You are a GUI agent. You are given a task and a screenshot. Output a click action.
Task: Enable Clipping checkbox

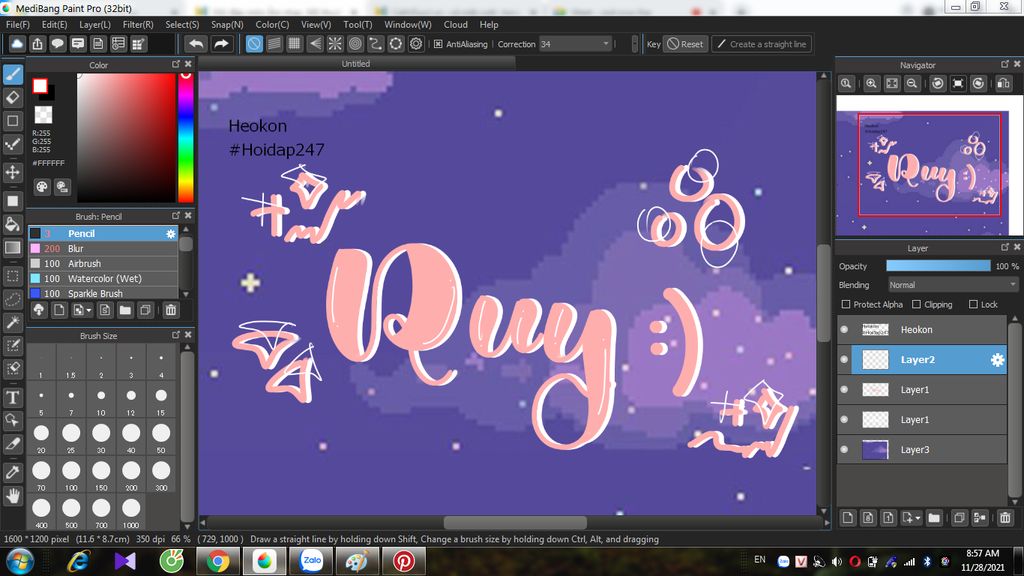(916, 304)
